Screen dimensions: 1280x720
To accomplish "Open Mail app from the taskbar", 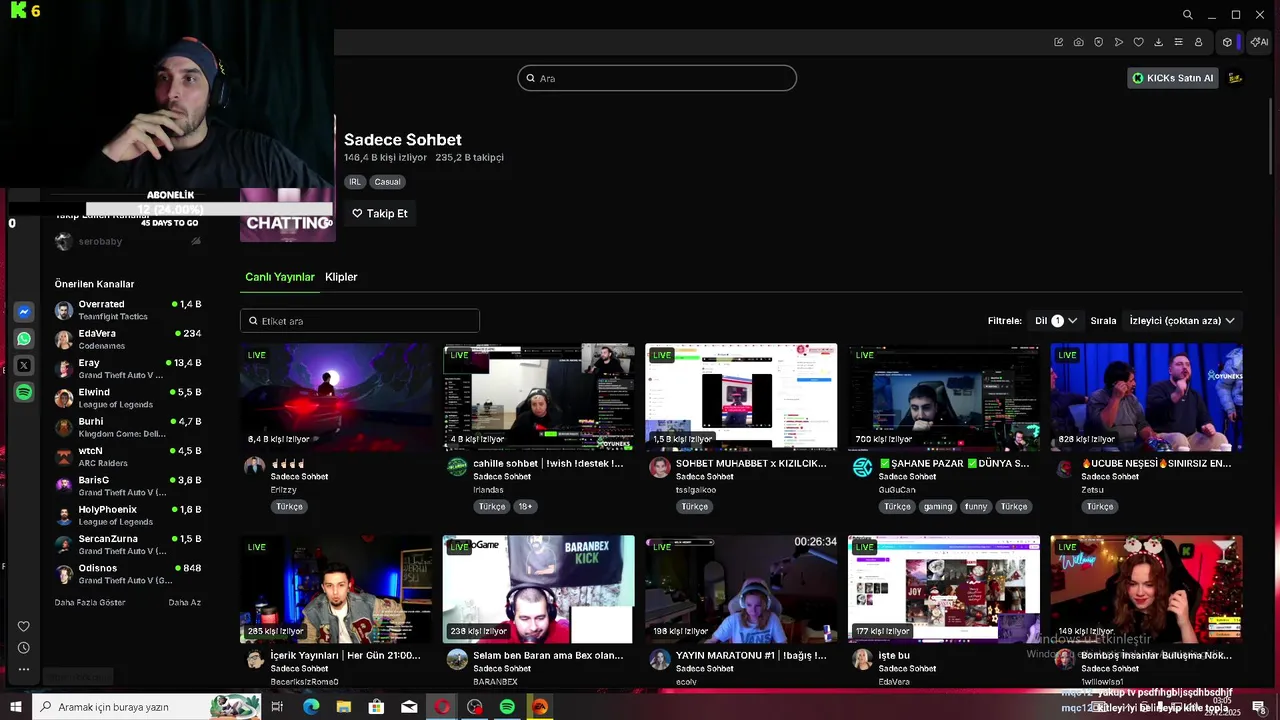I will tap(409, 707).
